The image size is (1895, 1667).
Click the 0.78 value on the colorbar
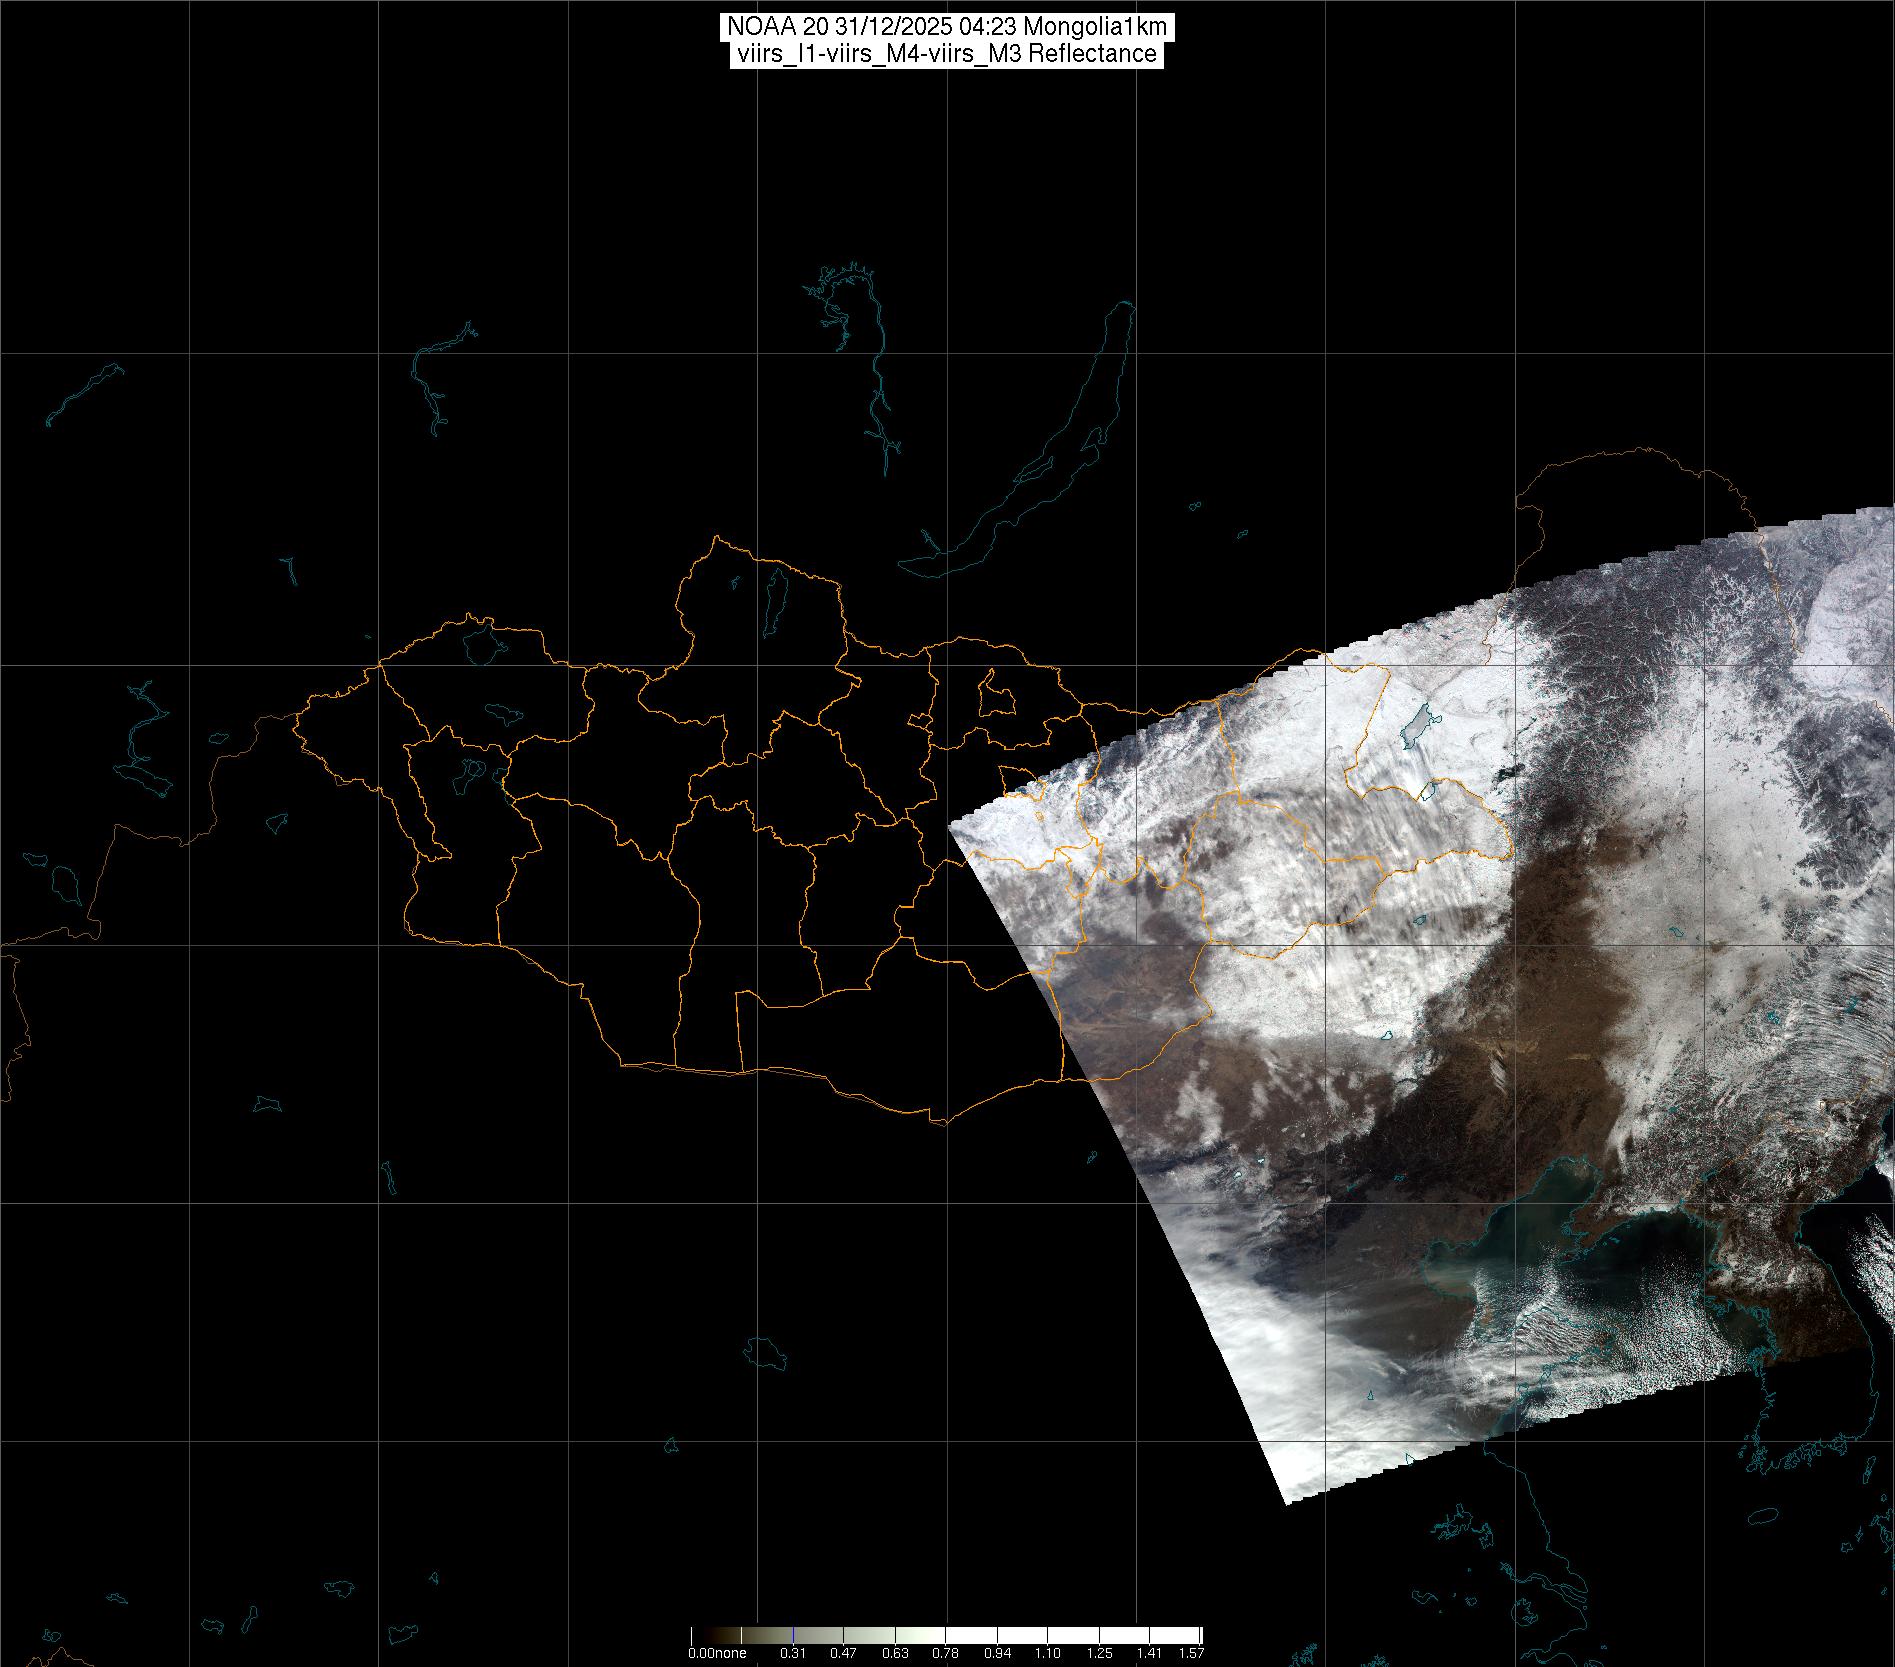945,1653
